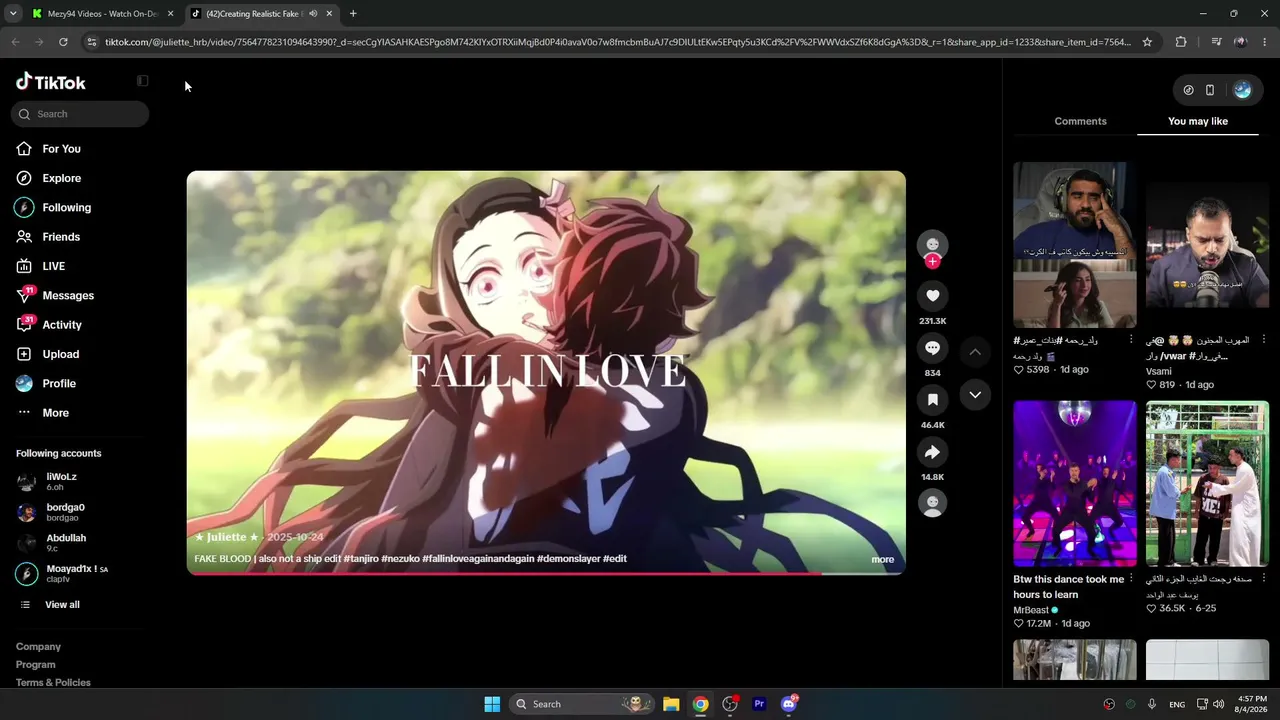
Task: Open options for the 5398-likes video
Action: point(1131,340)
